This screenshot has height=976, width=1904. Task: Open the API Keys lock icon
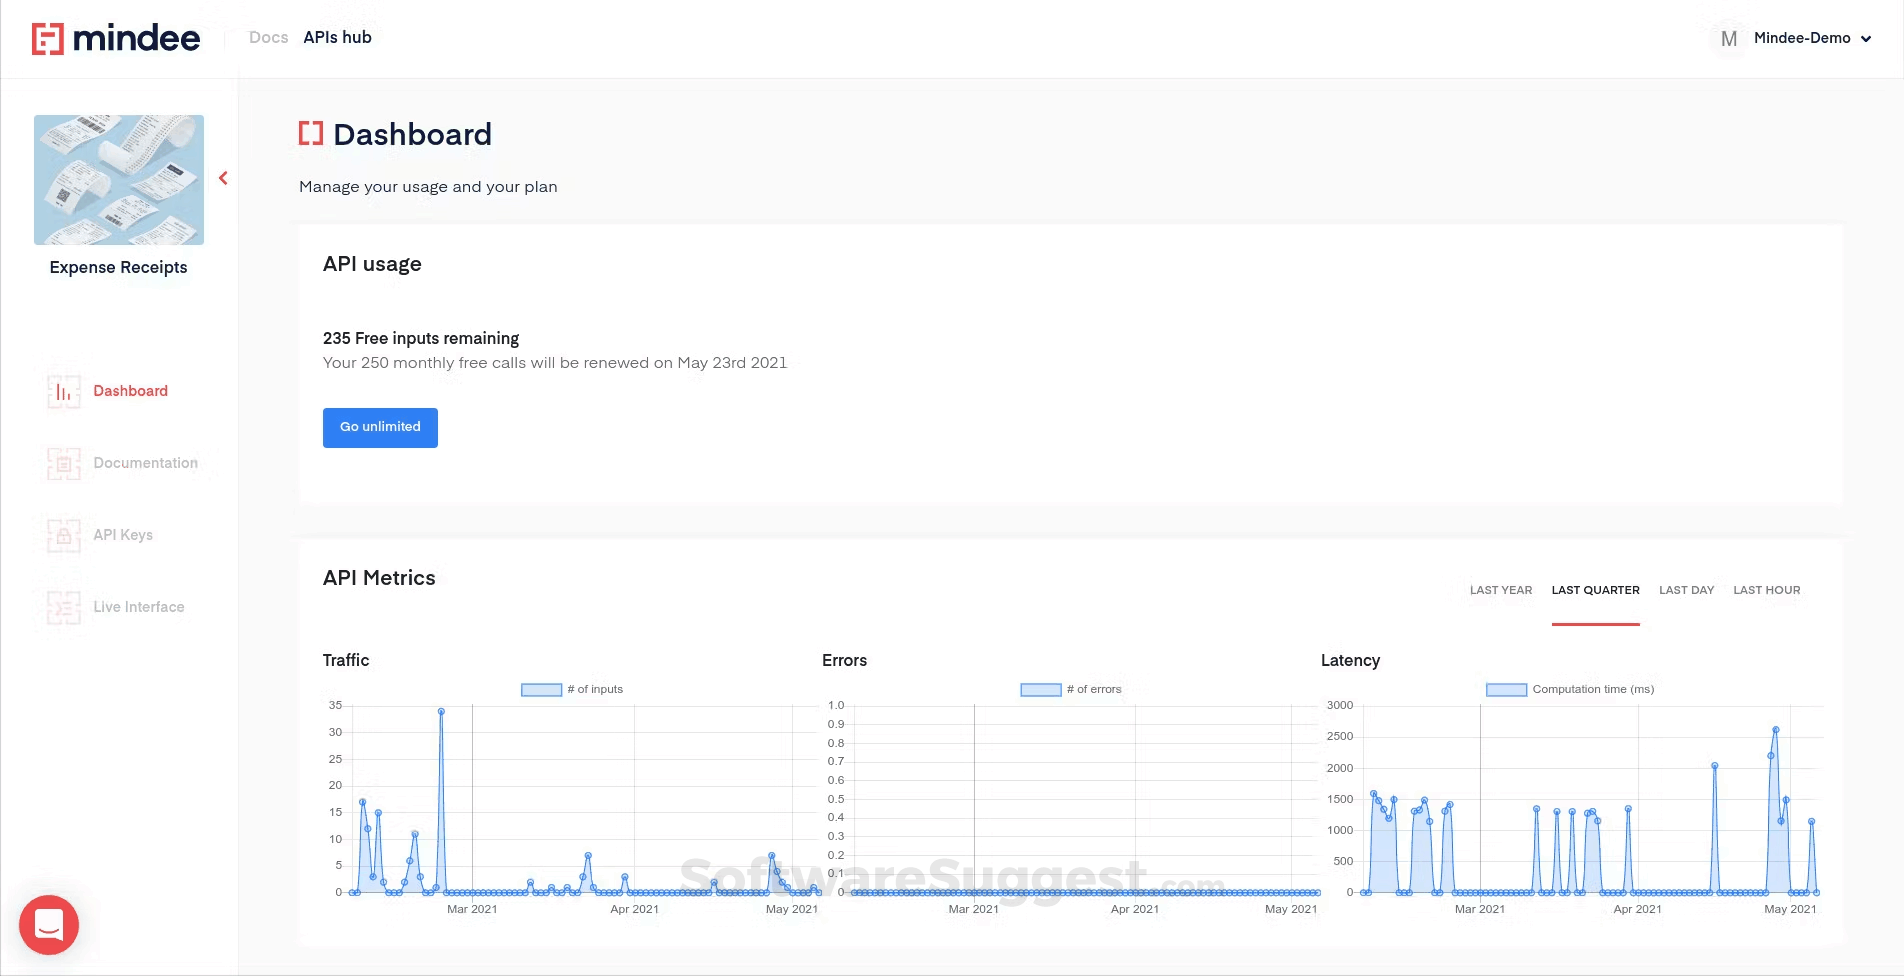[x=64, y=536]
